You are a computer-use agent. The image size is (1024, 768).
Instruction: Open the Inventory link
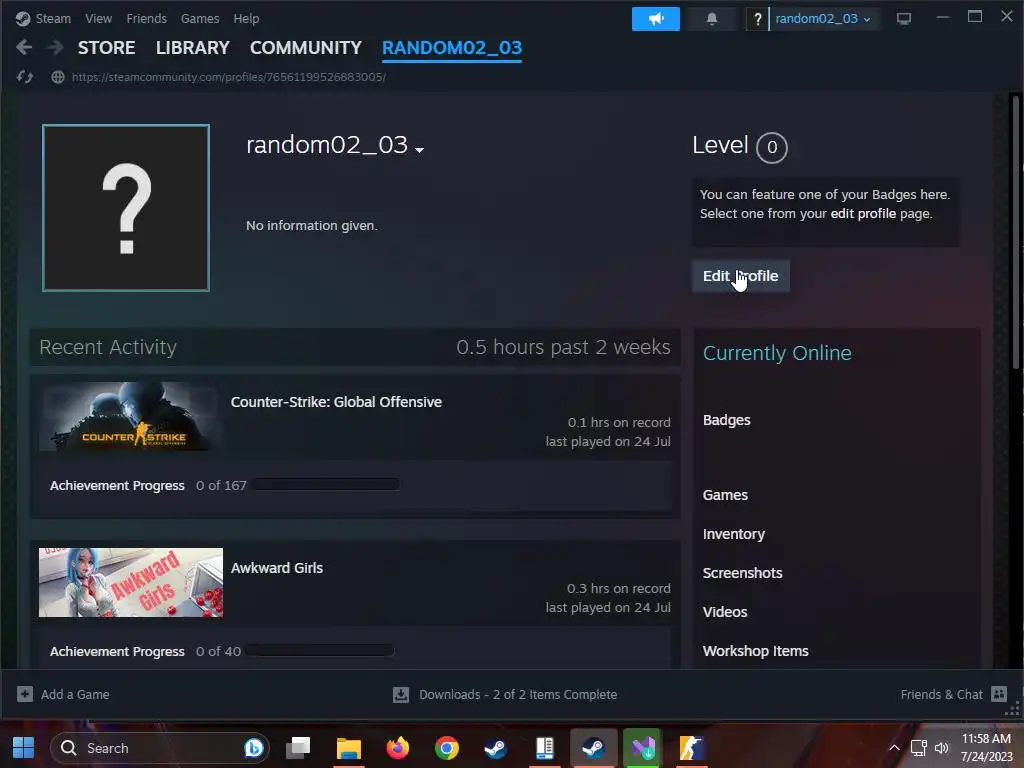(x=733, y=534)
